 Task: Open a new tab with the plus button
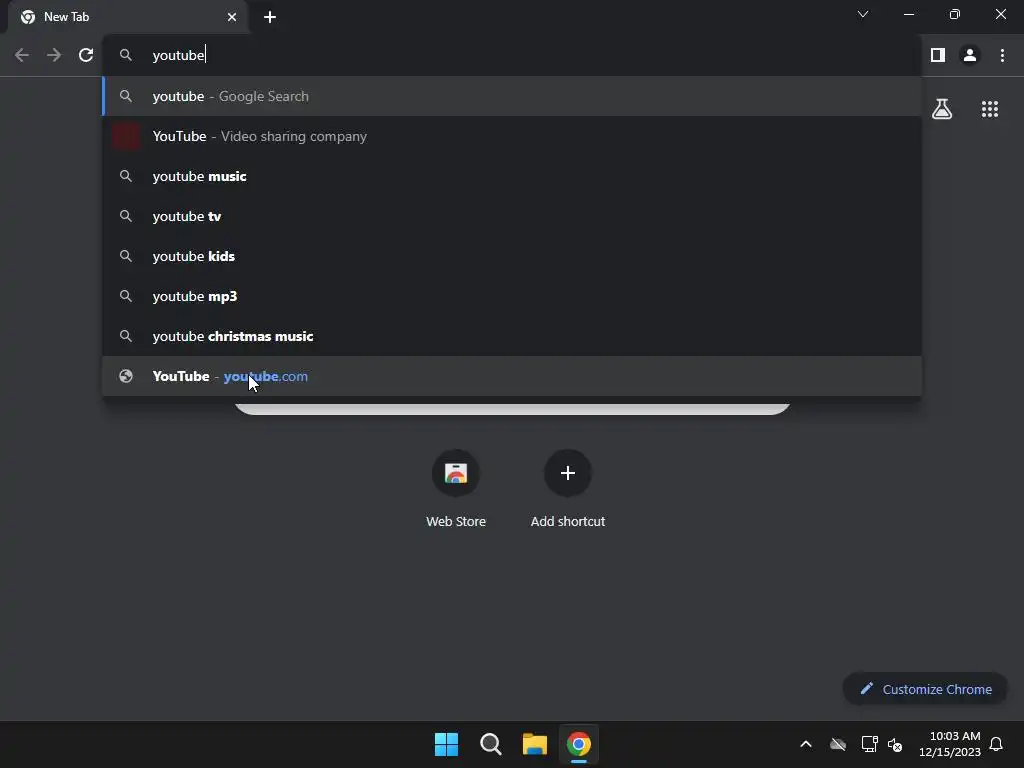tap(270, 17)
